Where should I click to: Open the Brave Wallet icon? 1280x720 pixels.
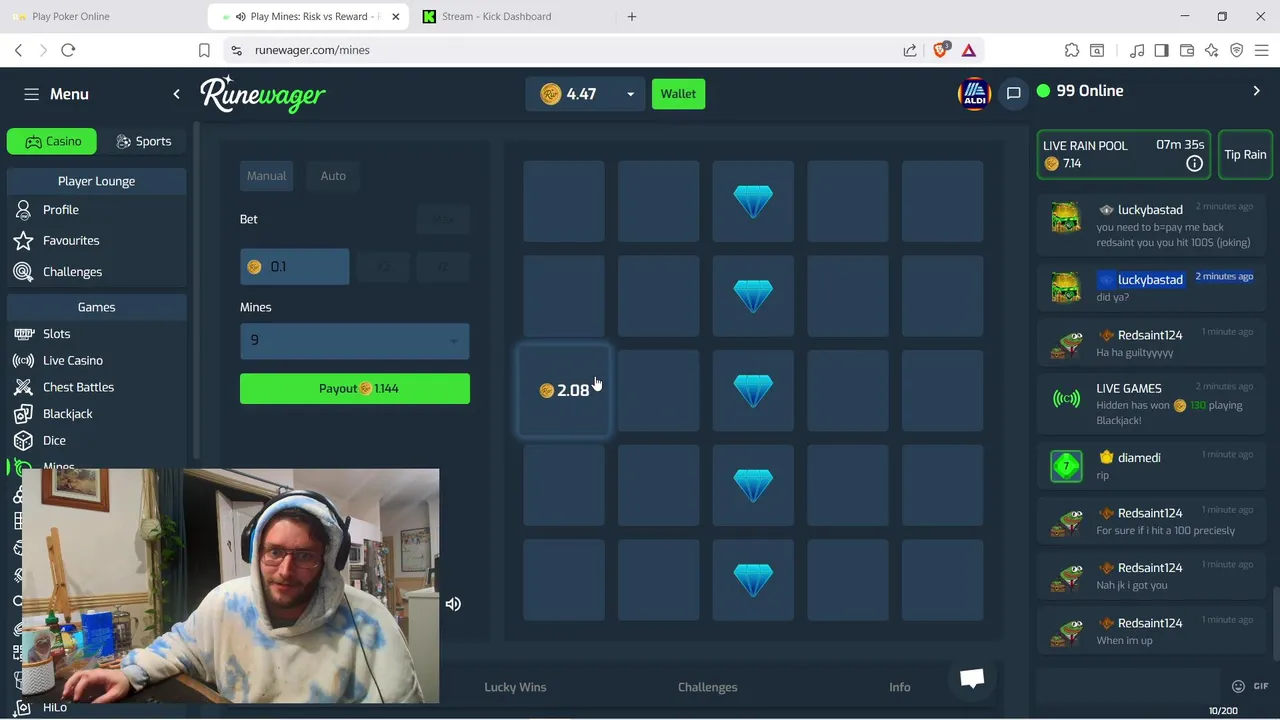[x=1187, y=50]
